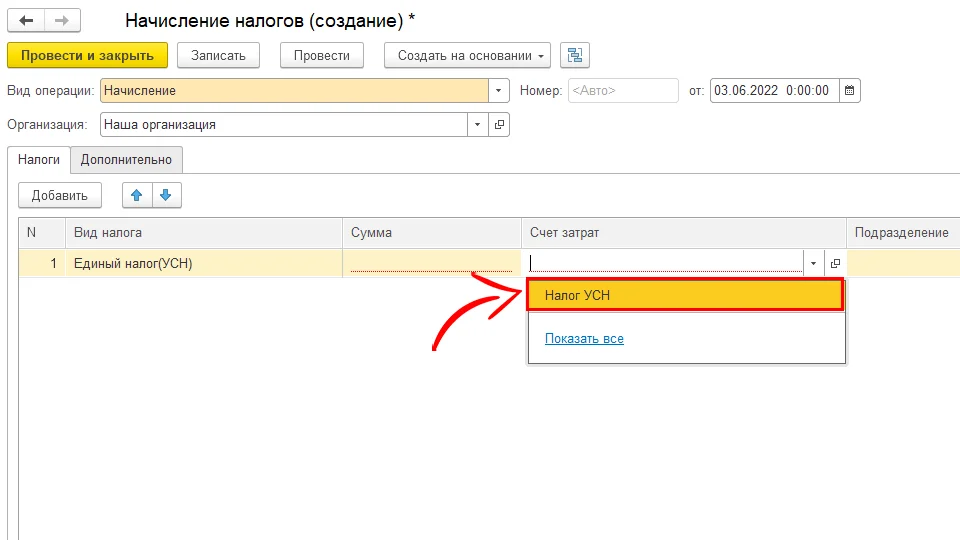Viewport: 960px width, 540px height.
Task: Move the row up with arrow
Action: (x=137, y=195)
